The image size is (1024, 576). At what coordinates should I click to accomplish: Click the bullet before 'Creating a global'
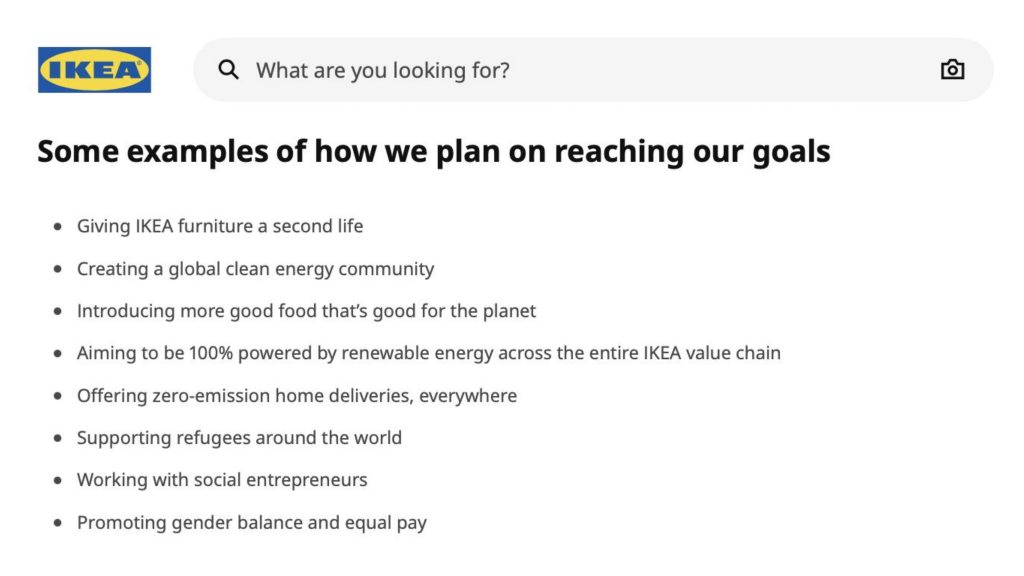58,269
